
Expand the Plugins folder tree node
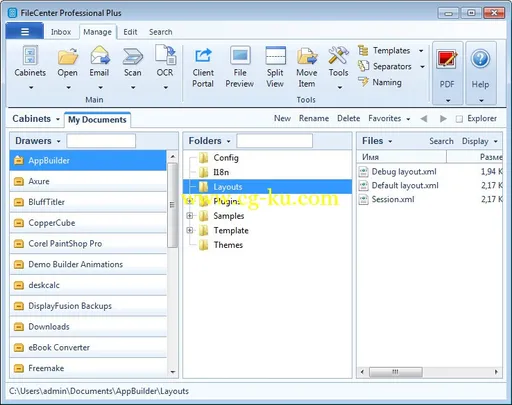click(190, 201)
